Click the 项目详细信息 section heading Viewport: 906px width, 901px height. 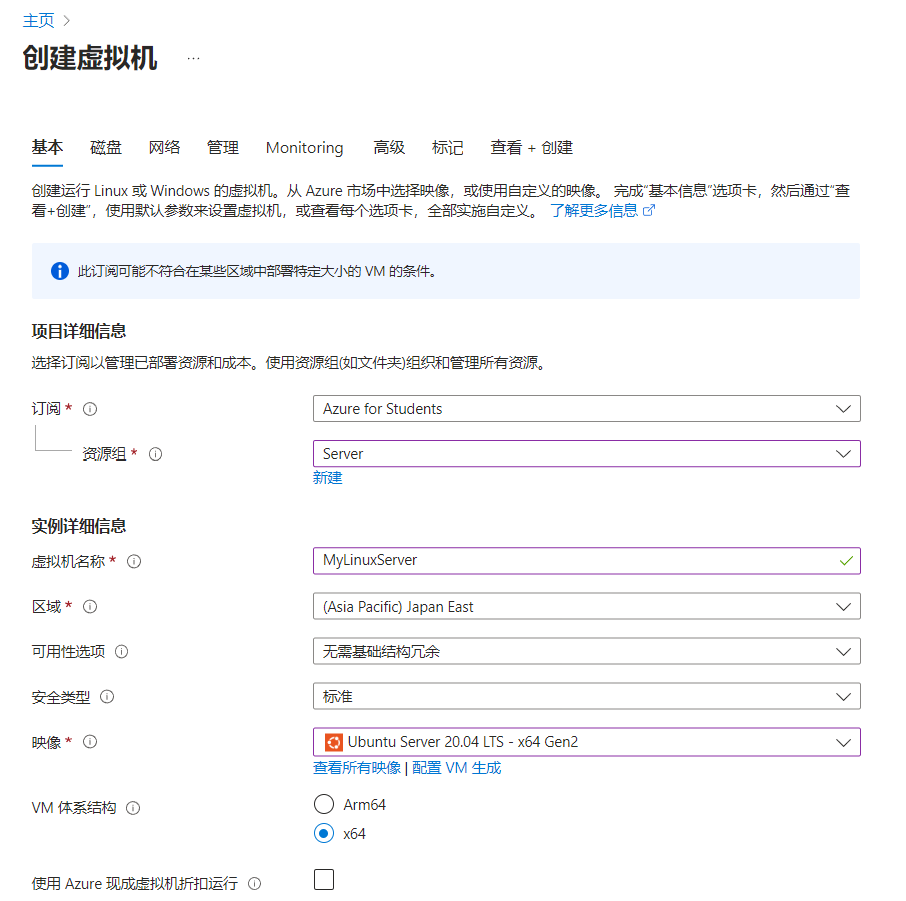79,331
